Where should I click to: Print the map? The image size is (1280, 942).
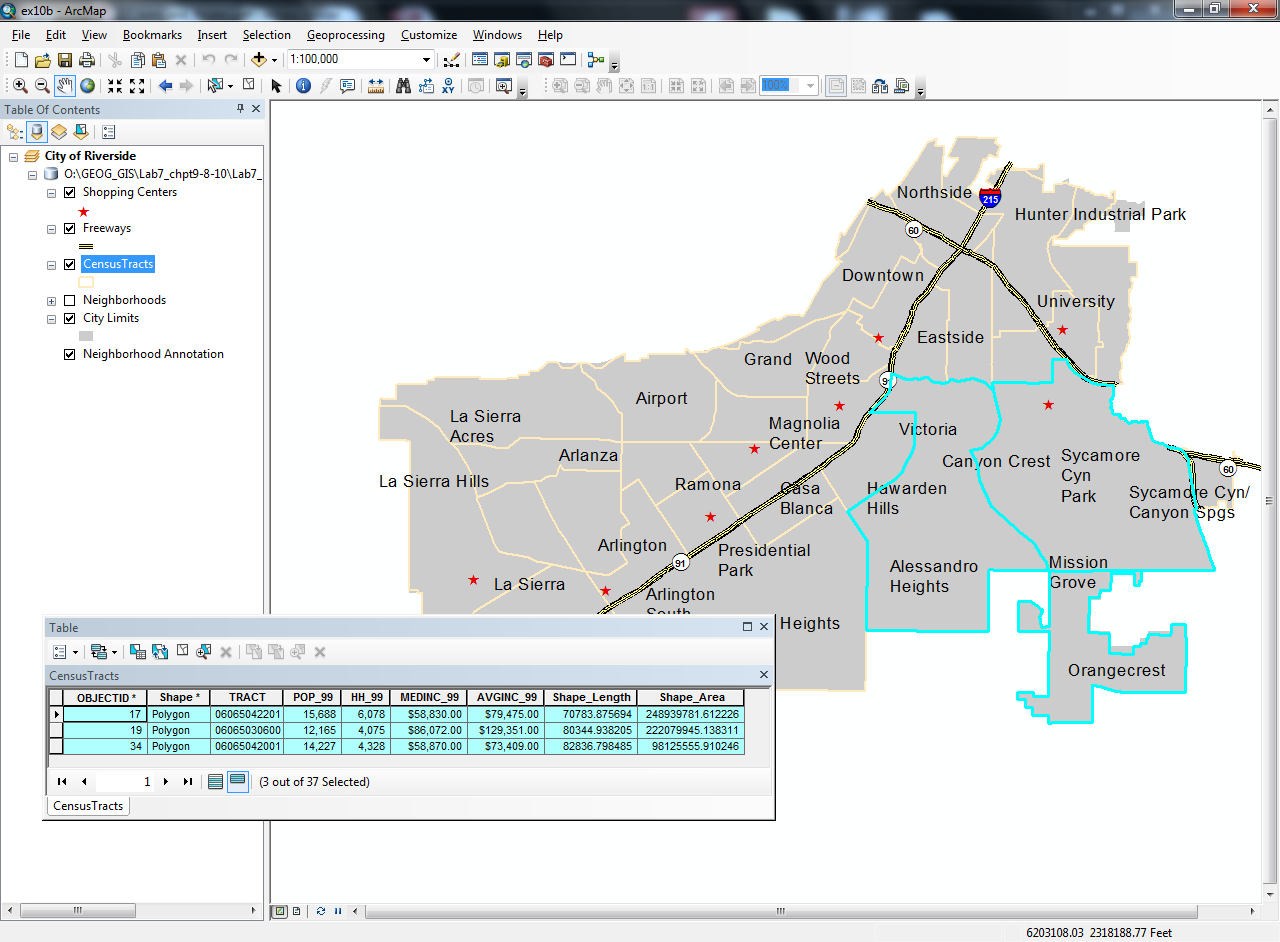pos(87,60)
